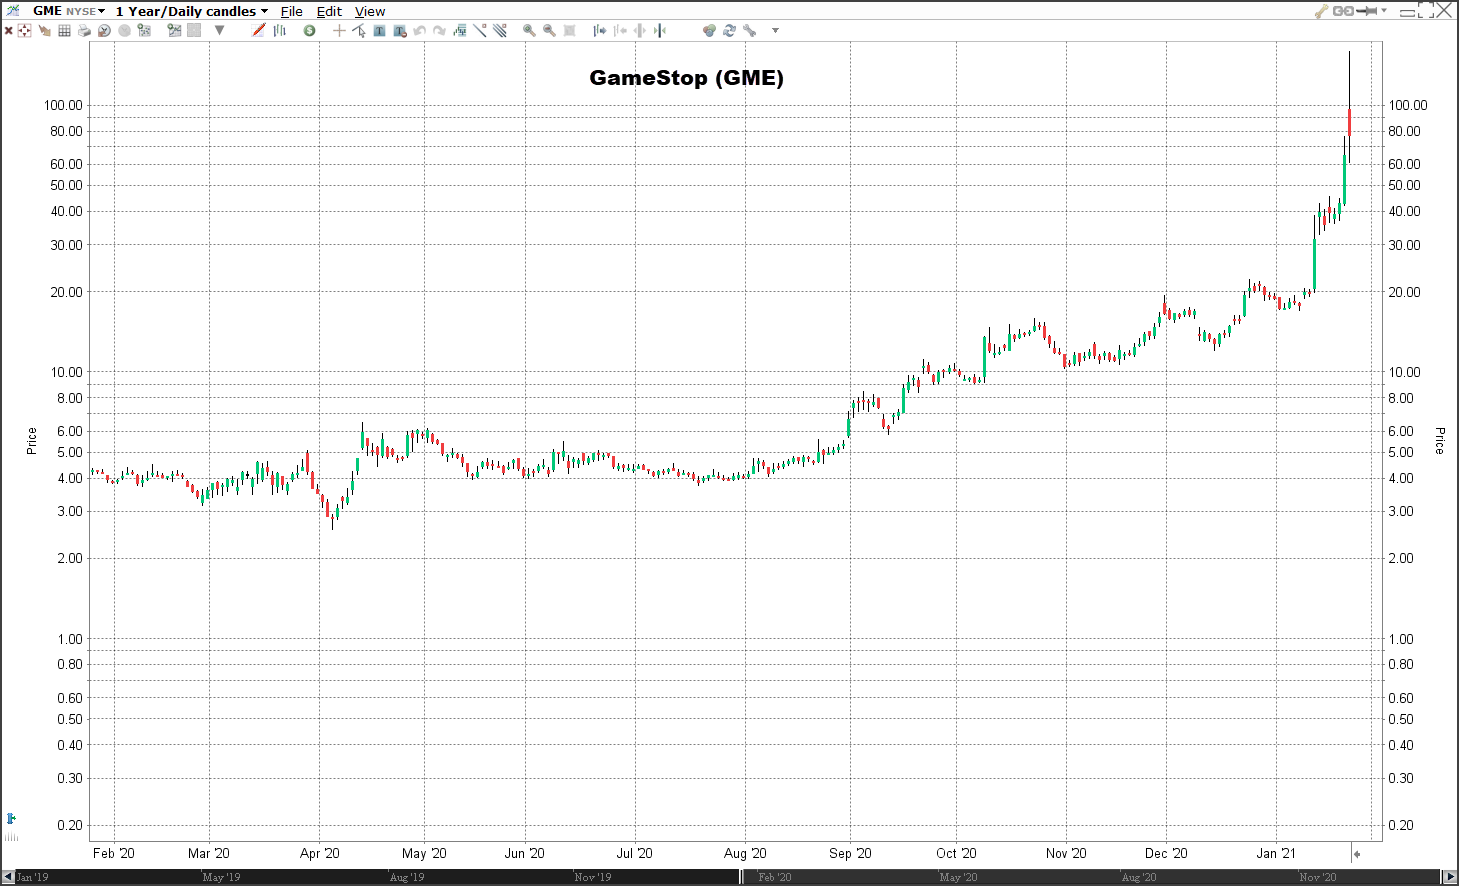Click the pointing hand toolbar icon
1459x886 pixels.
44,30
